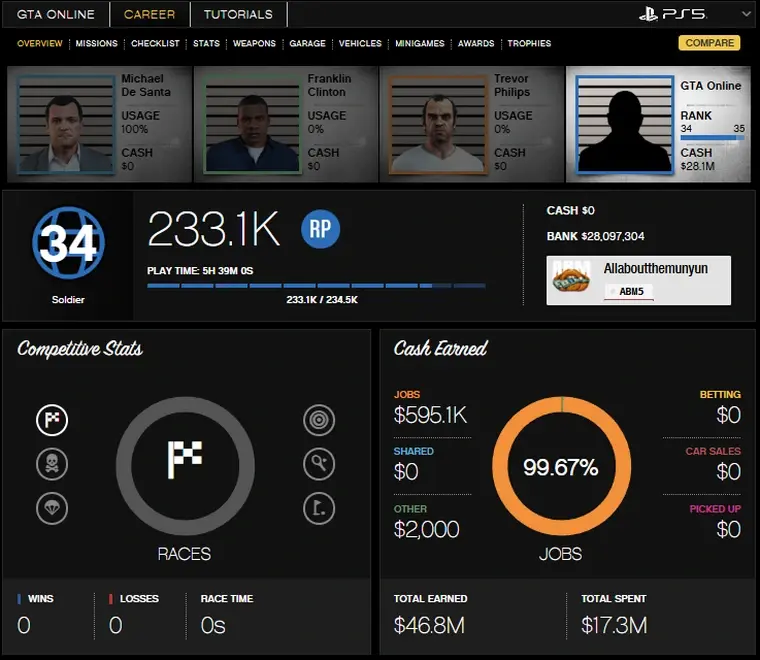This screenshot has width=760, height=660.
Task: Select the Races checkered flag icon
Action: (x=52, y=420)
